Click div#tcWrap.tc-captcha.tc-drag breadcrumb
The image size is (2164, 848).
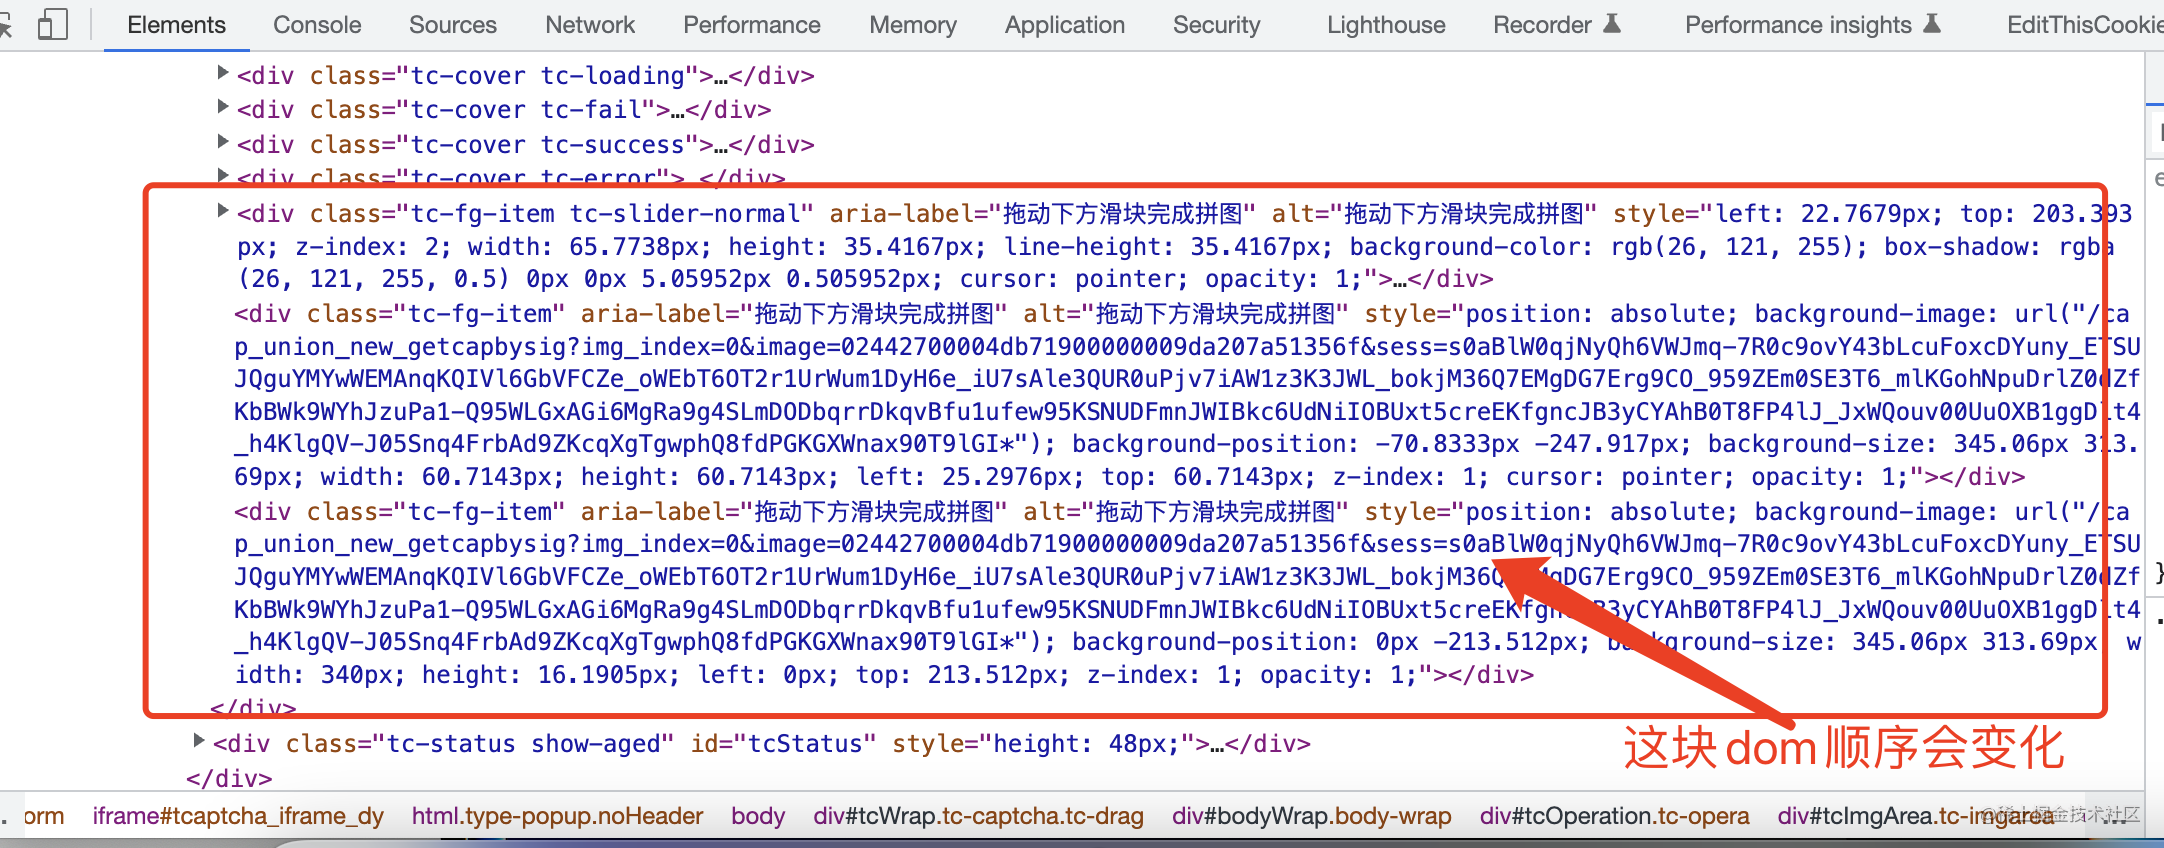click(x=978, y=816)
